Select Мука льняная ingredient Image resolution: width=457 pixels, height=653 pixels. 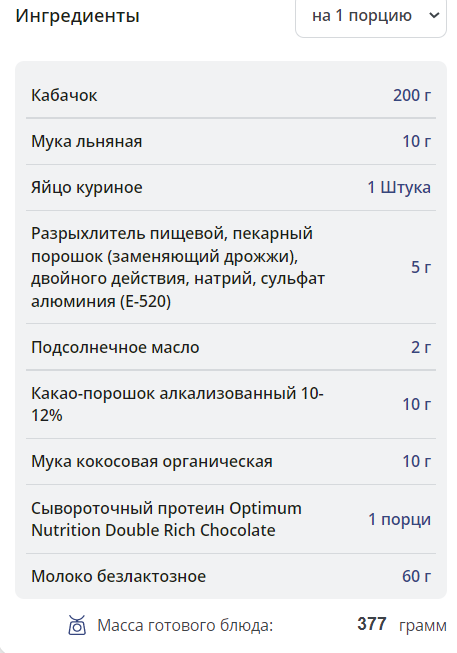point(87,142)
